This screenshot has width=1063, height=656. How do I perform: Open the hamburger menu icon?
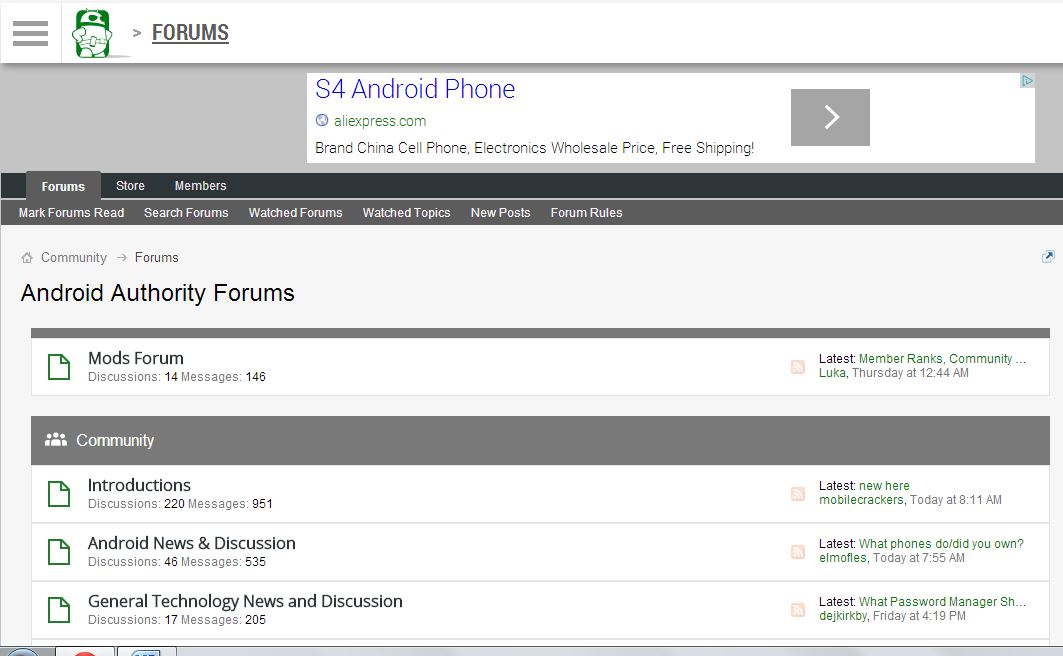(30, 33)
